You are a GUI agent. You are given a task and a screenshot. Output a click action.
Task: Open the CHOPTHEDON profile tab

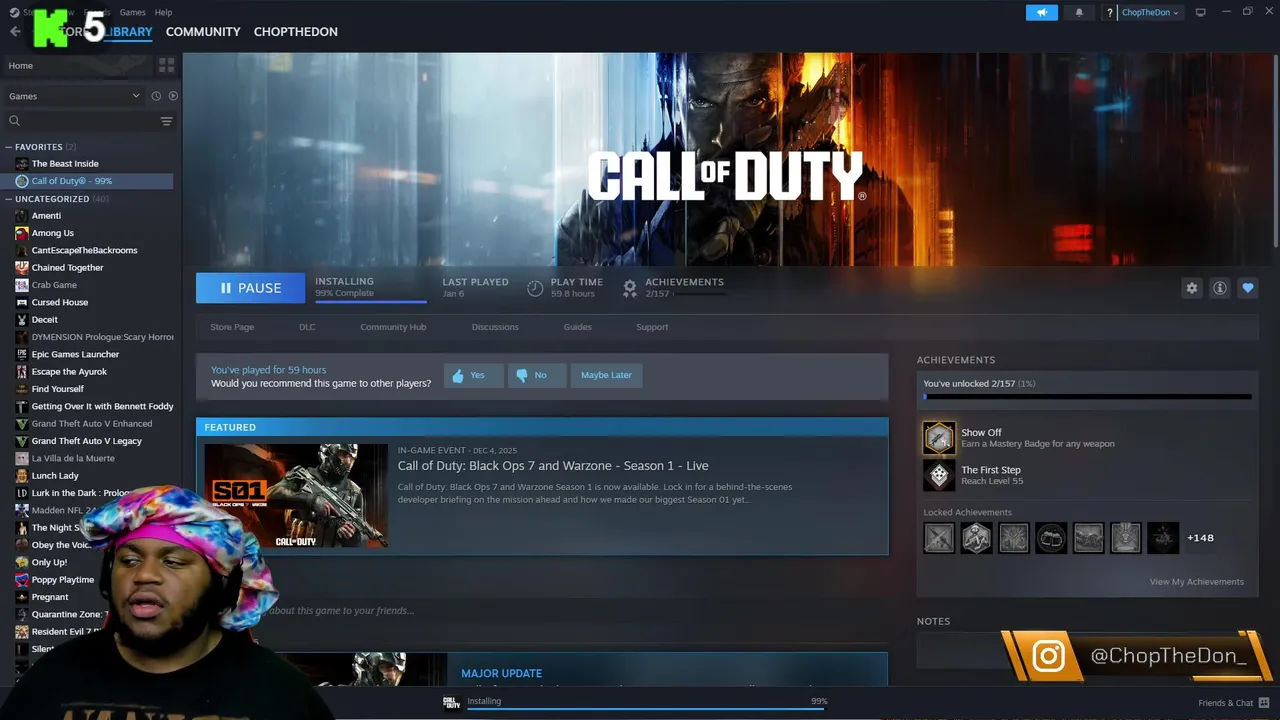pyautogui.click(x=295, y=32)
